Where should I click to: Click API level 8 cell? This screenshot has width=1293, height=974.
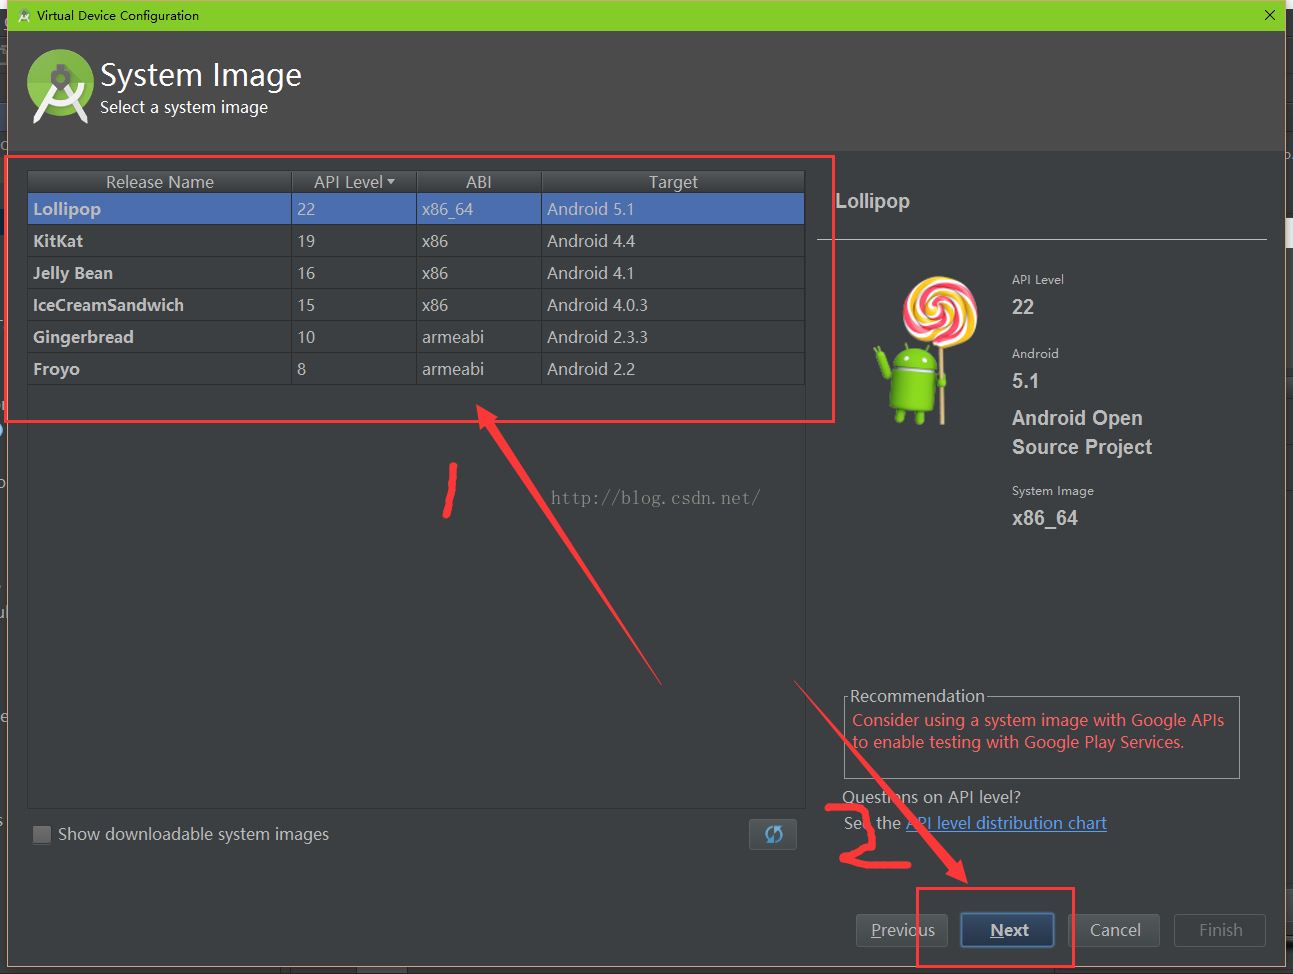(x=354, y=369)
